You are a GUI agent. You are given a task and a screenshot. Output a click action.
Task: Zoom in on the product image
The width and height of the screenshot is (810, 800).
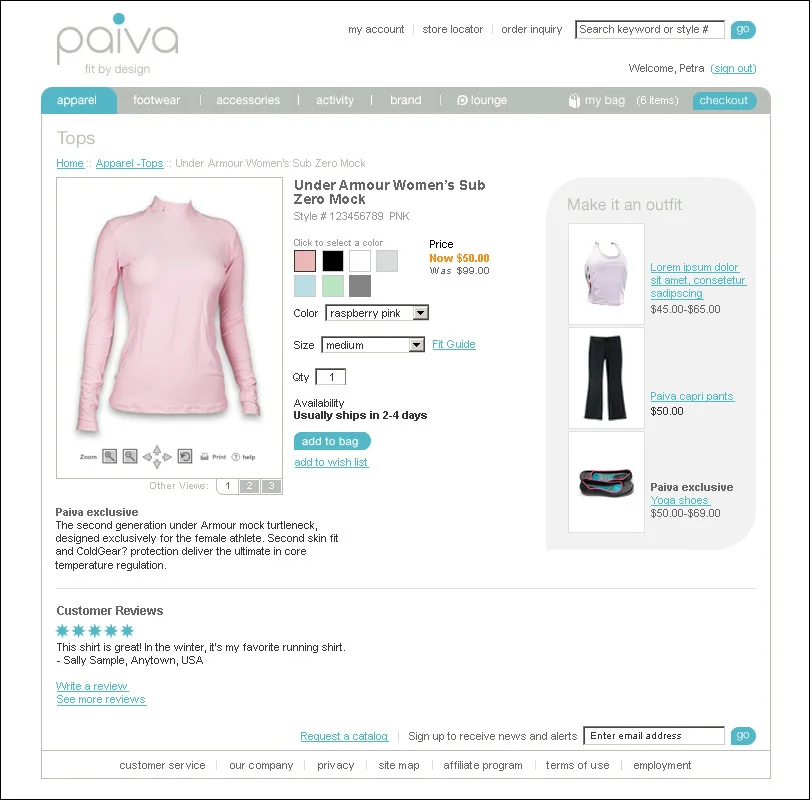[110, 456]
